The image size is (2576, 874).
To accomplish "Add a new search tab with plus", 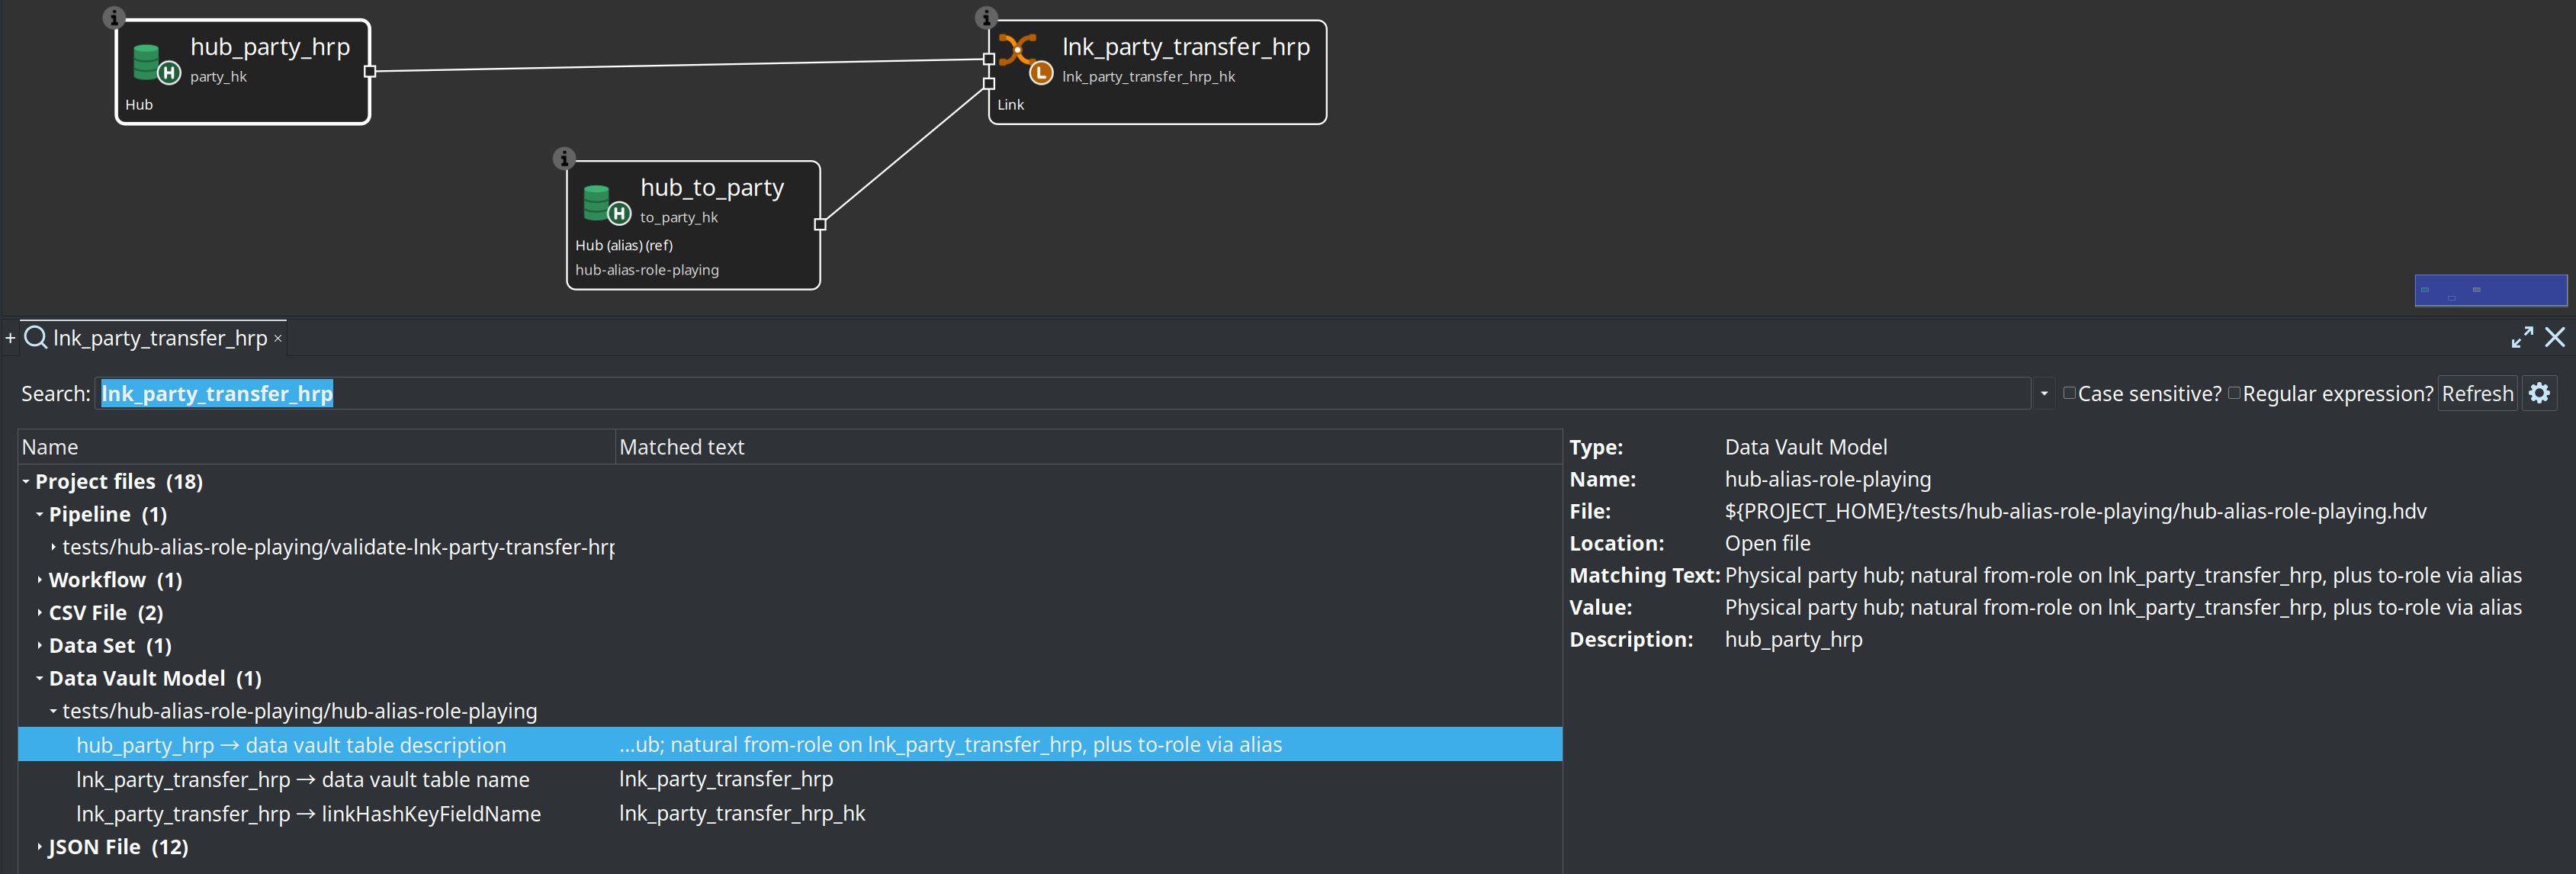I will point(10,338).
